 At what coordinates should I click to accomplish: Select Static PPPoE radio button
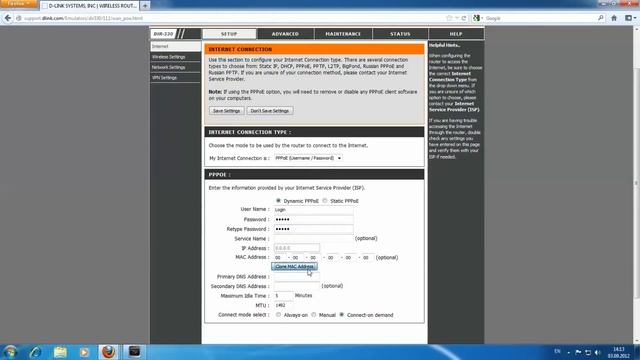(325, 201)
